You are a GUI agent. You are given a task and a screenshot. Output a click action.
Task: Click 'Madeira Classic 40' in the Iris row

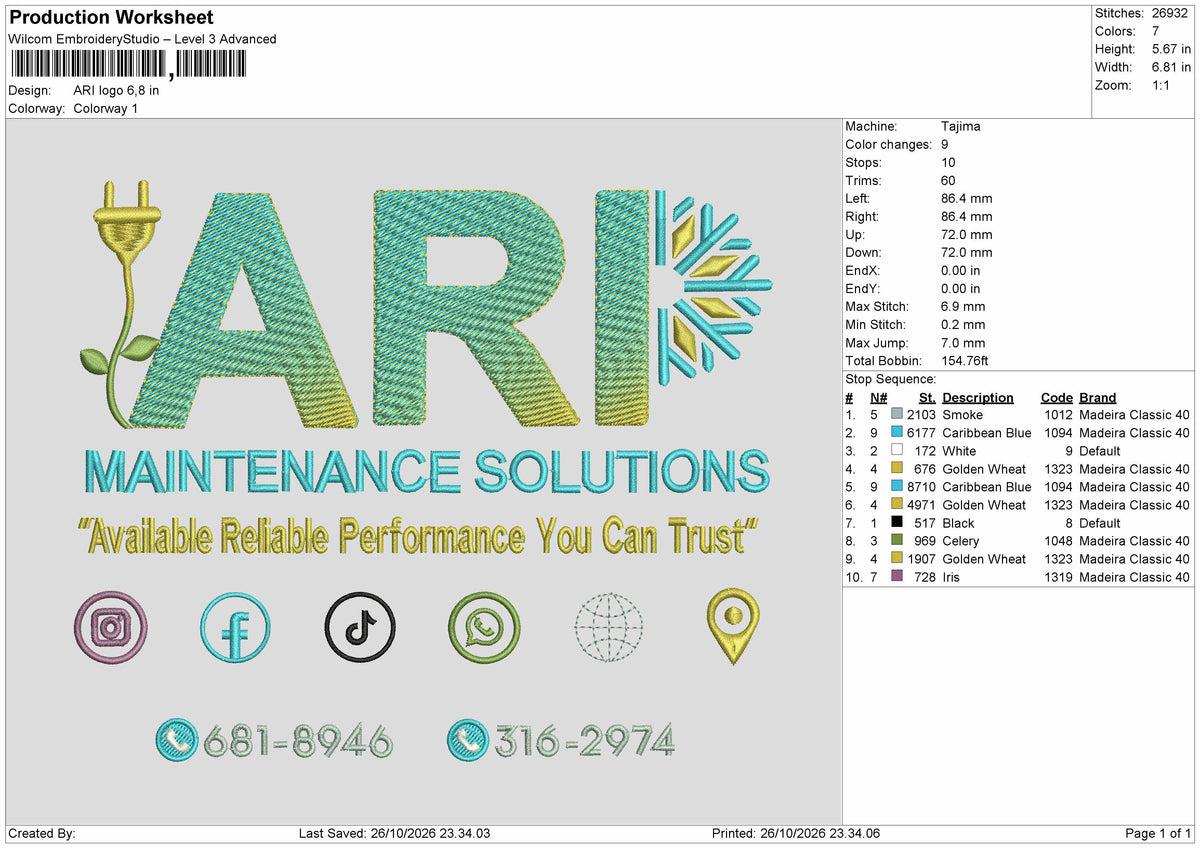tap(1135, 577)
